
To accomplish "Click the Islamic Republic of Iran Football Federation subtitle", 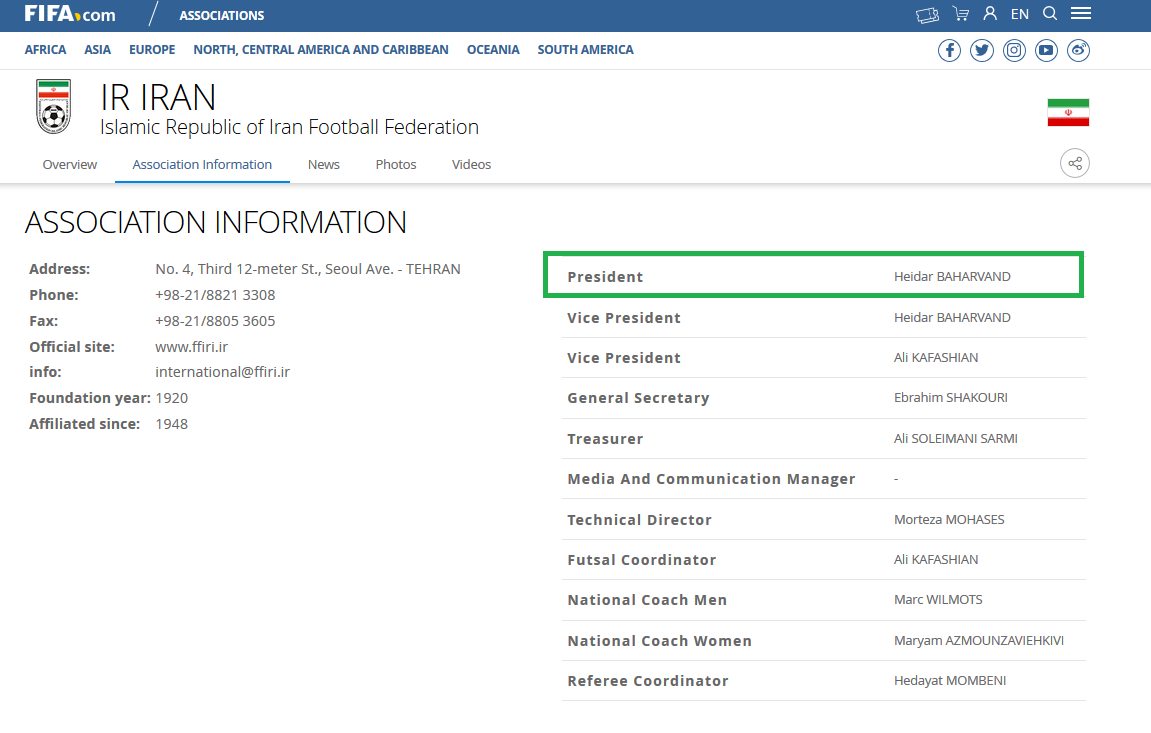I will [289, 127].
